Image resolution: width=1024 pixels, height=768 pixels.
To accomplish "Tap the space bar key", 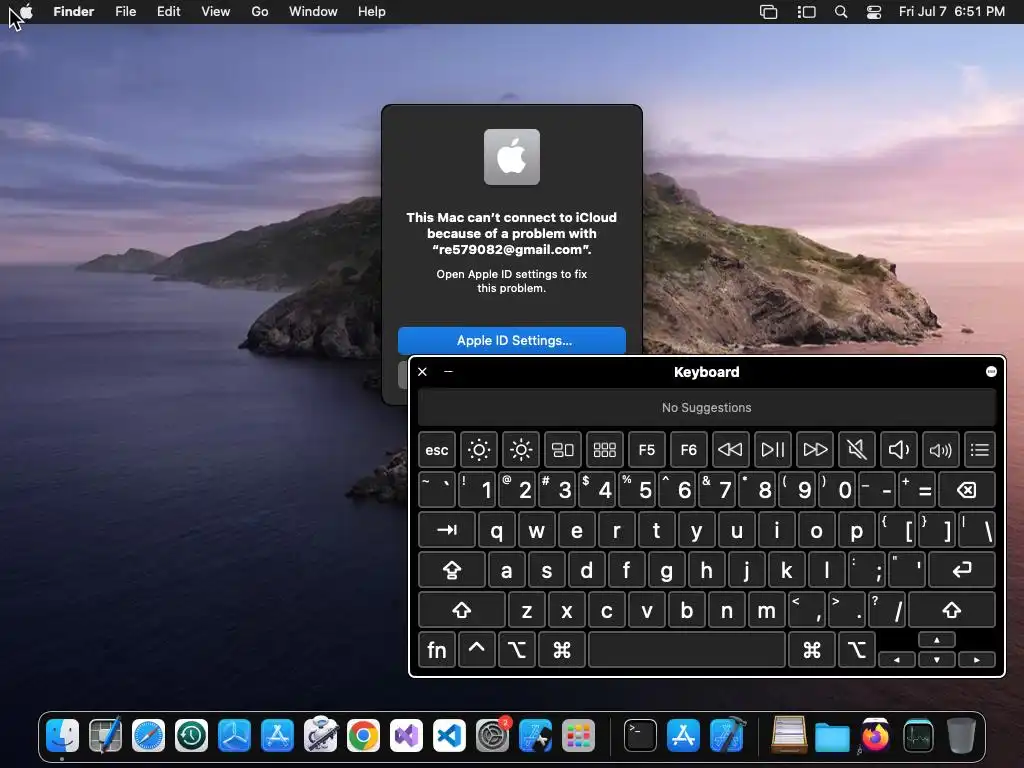I will pyautogui.click(x=687, y=650).
